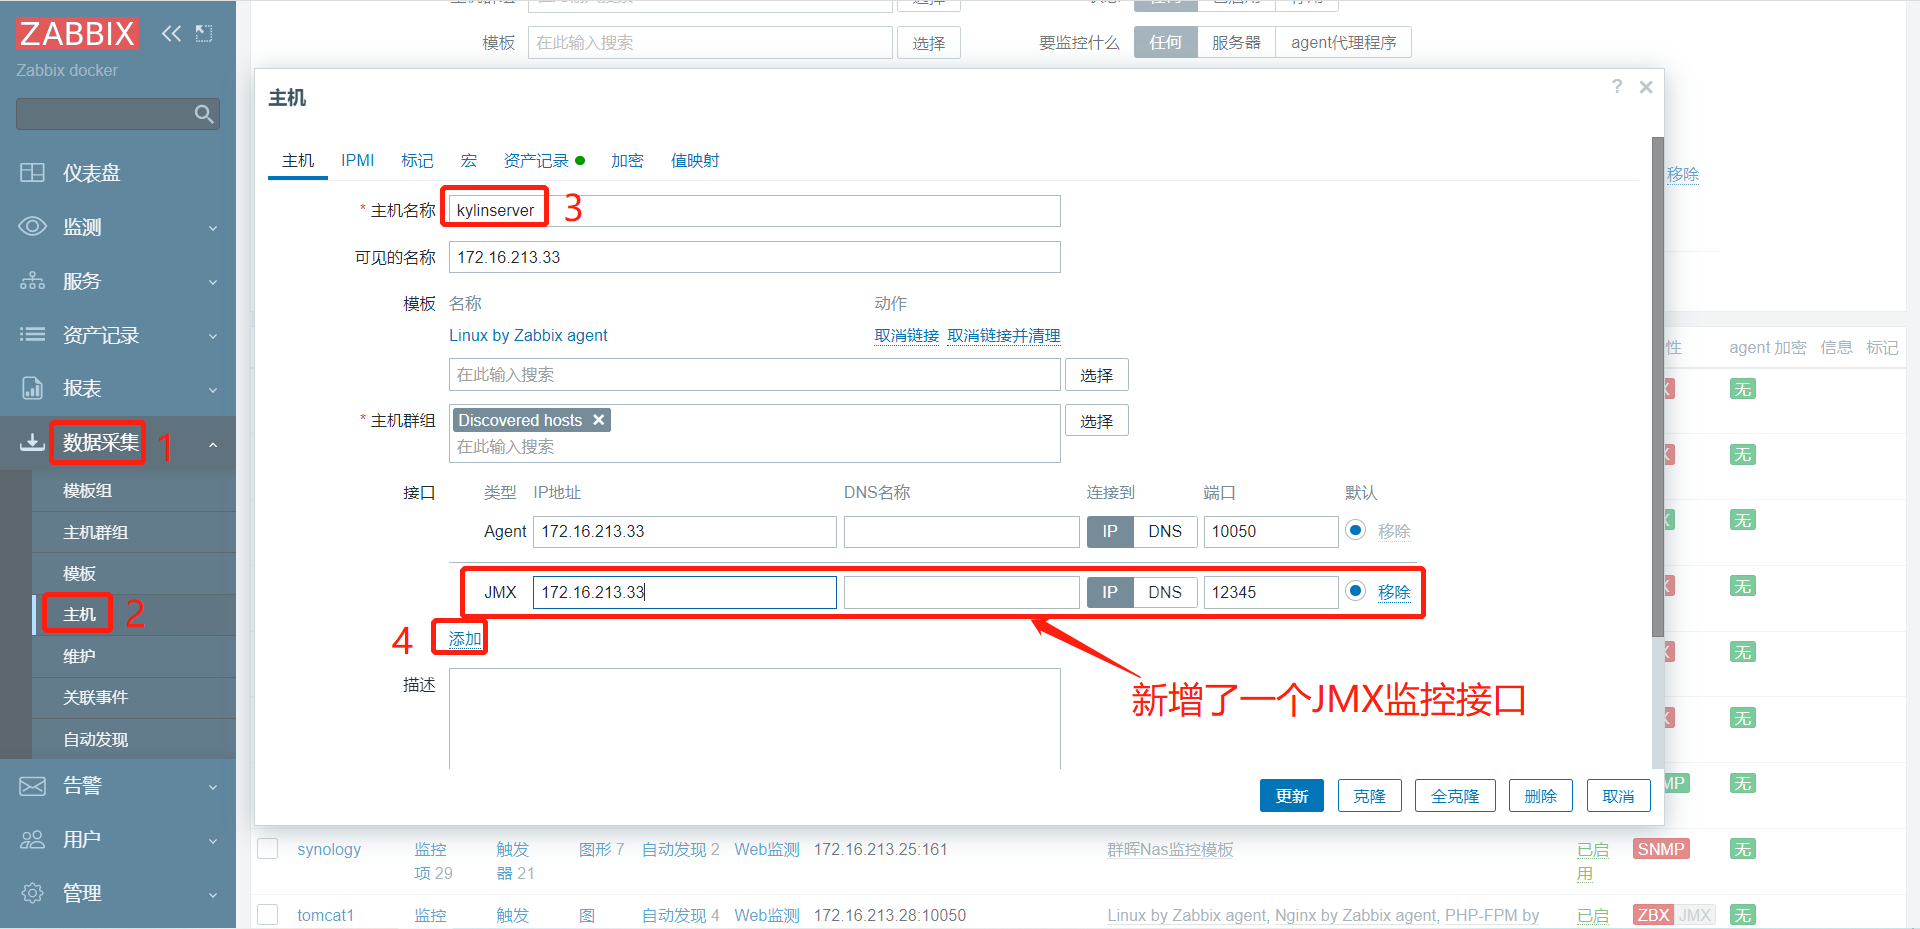The image size is (1920, 929).
Task: Tick the synology row checkbox
Action: point(268,849)
